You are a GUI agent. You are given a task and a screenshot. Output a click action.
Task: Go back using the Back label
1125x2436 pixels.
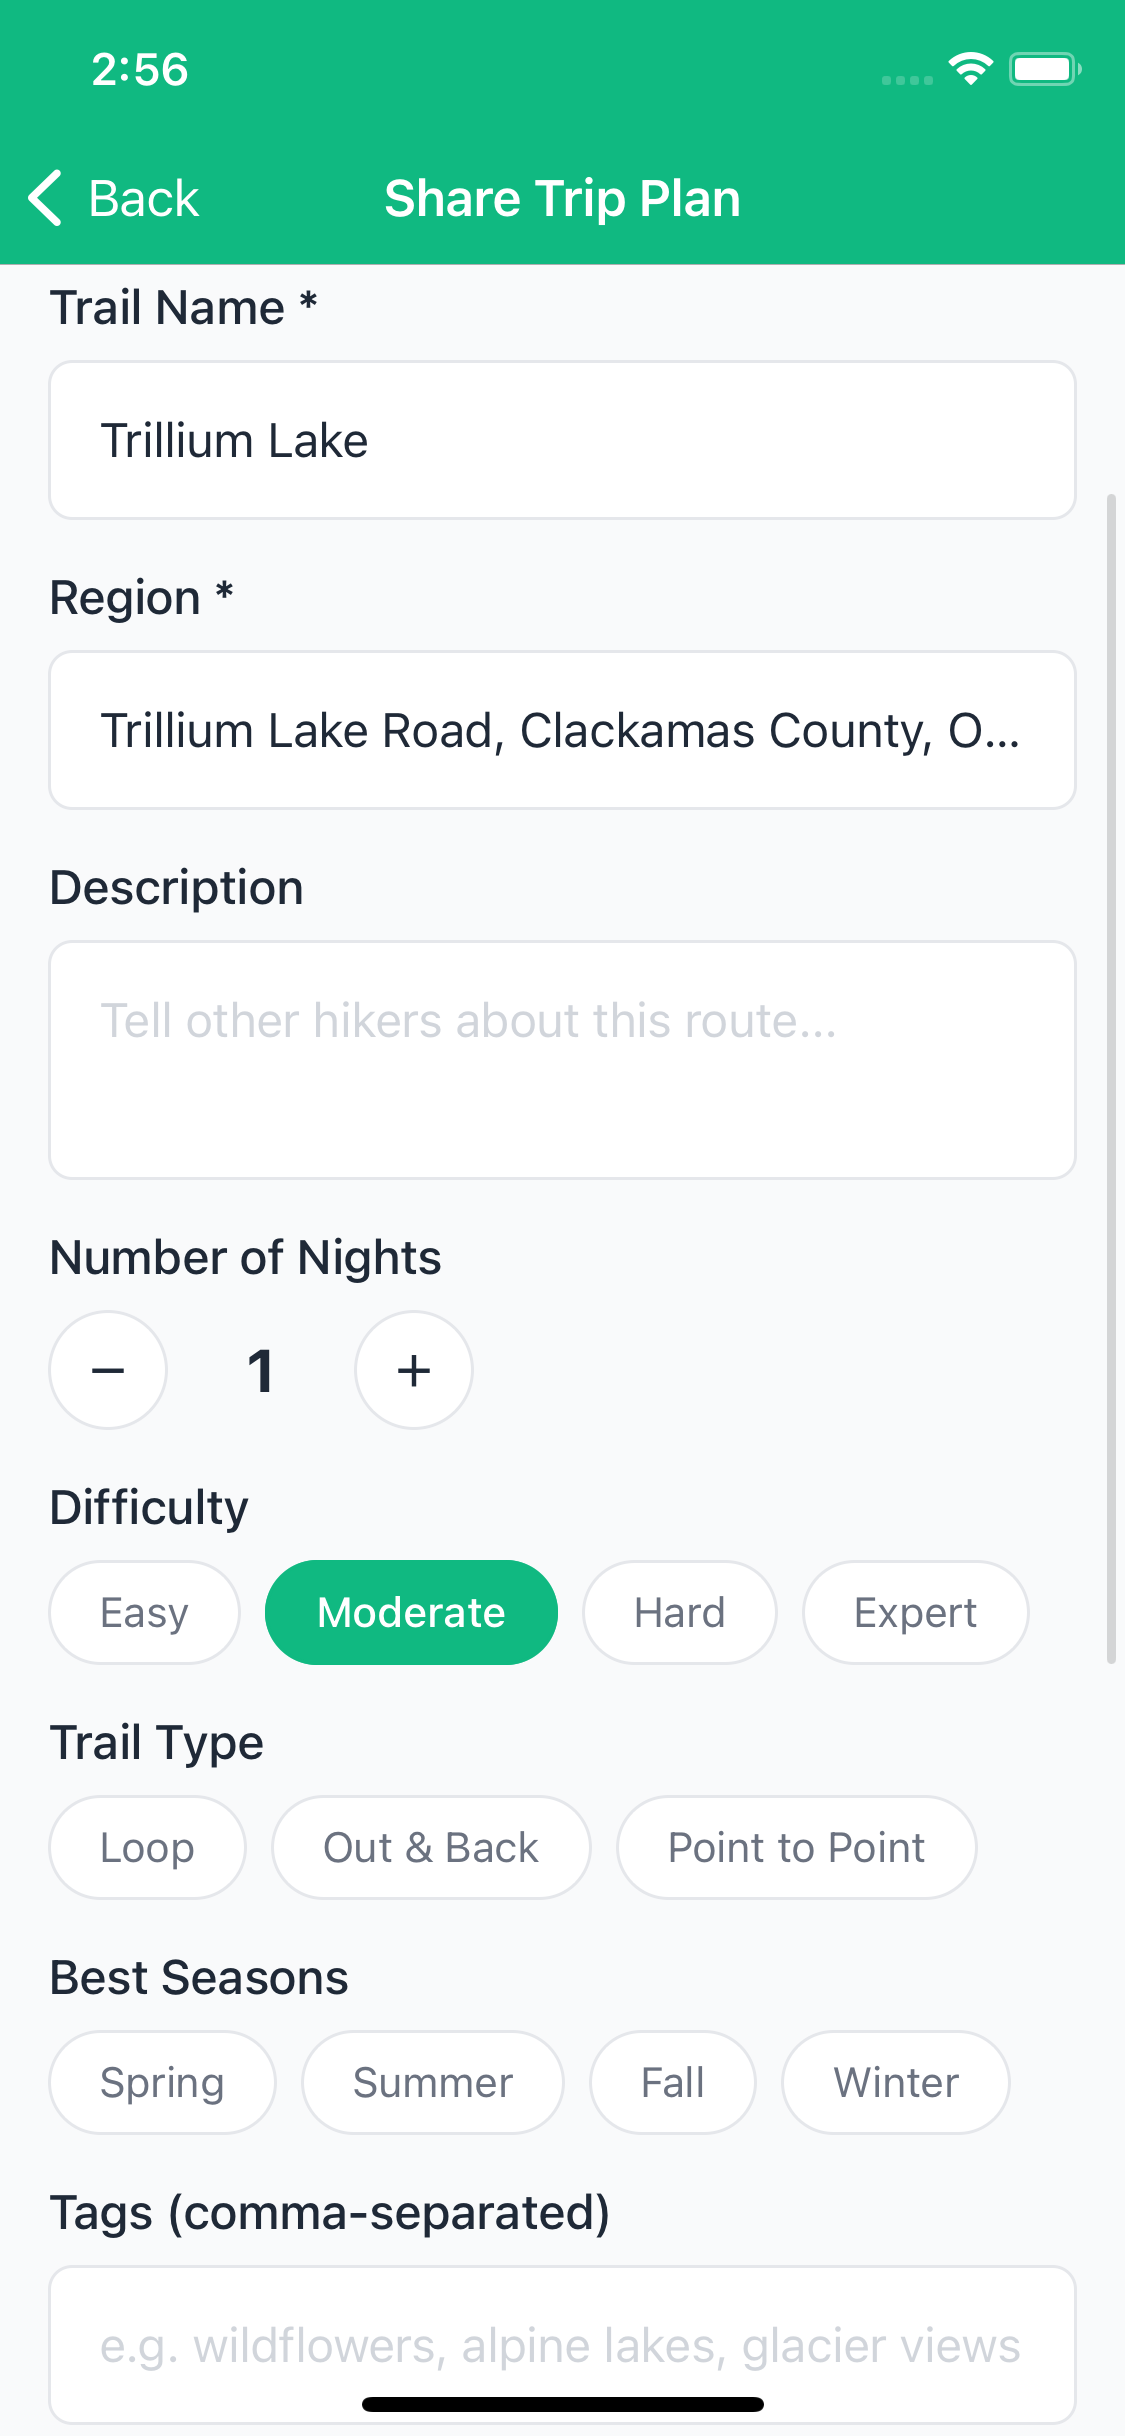142,197
